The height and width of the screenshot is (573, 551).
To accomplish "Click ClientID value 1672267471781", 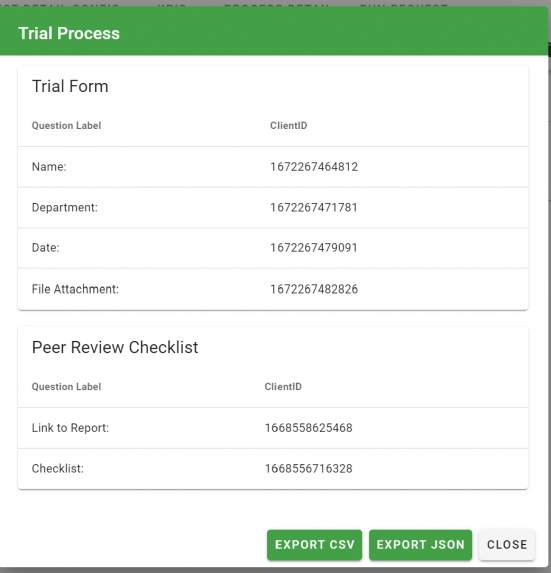I will [314, 208].
